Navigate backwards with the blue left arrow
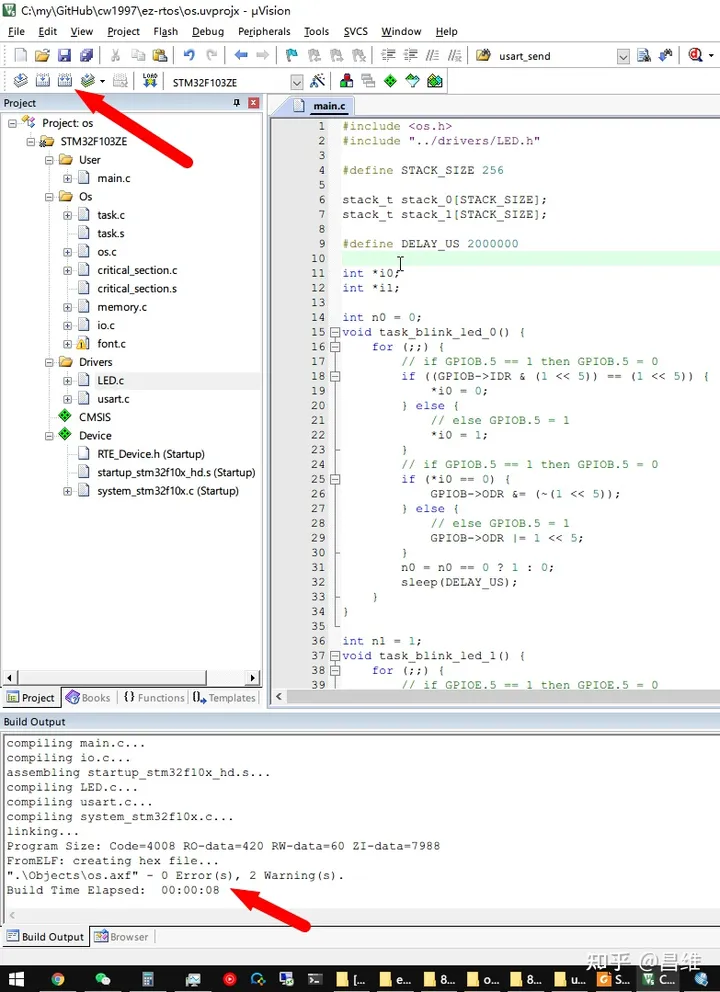The width and height of the screenshot is (720, 992). 240,56
